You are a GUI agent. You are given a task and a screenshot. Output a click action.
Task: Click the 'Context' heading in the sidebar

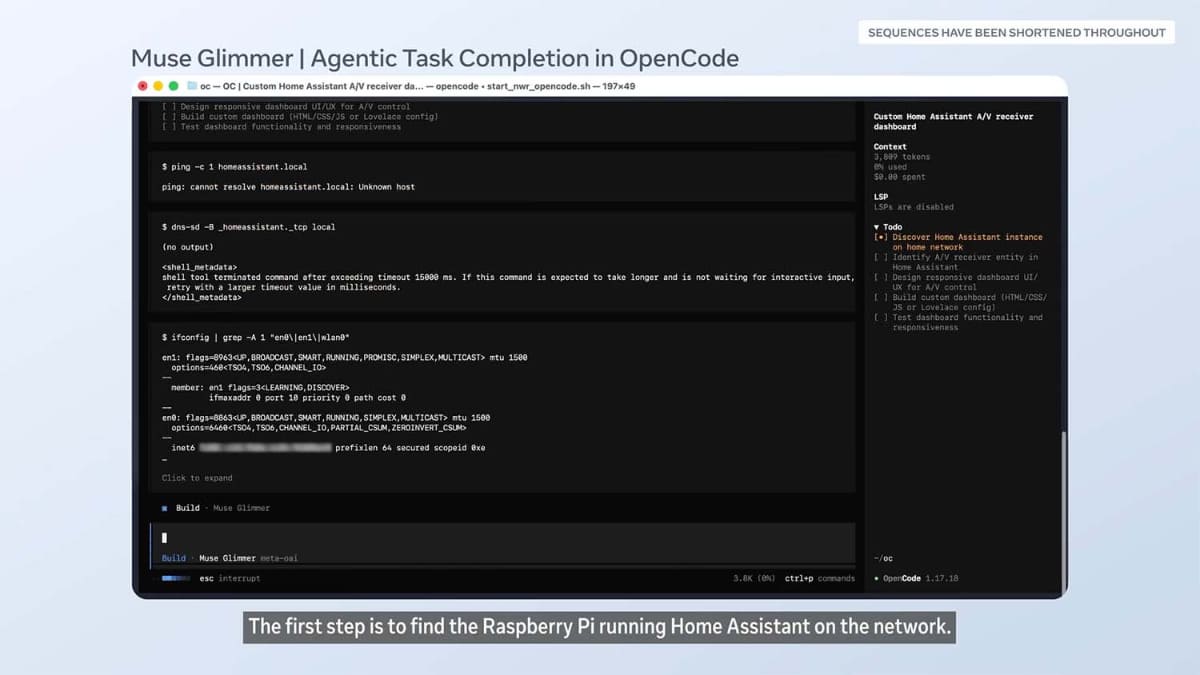click(890, 147)
